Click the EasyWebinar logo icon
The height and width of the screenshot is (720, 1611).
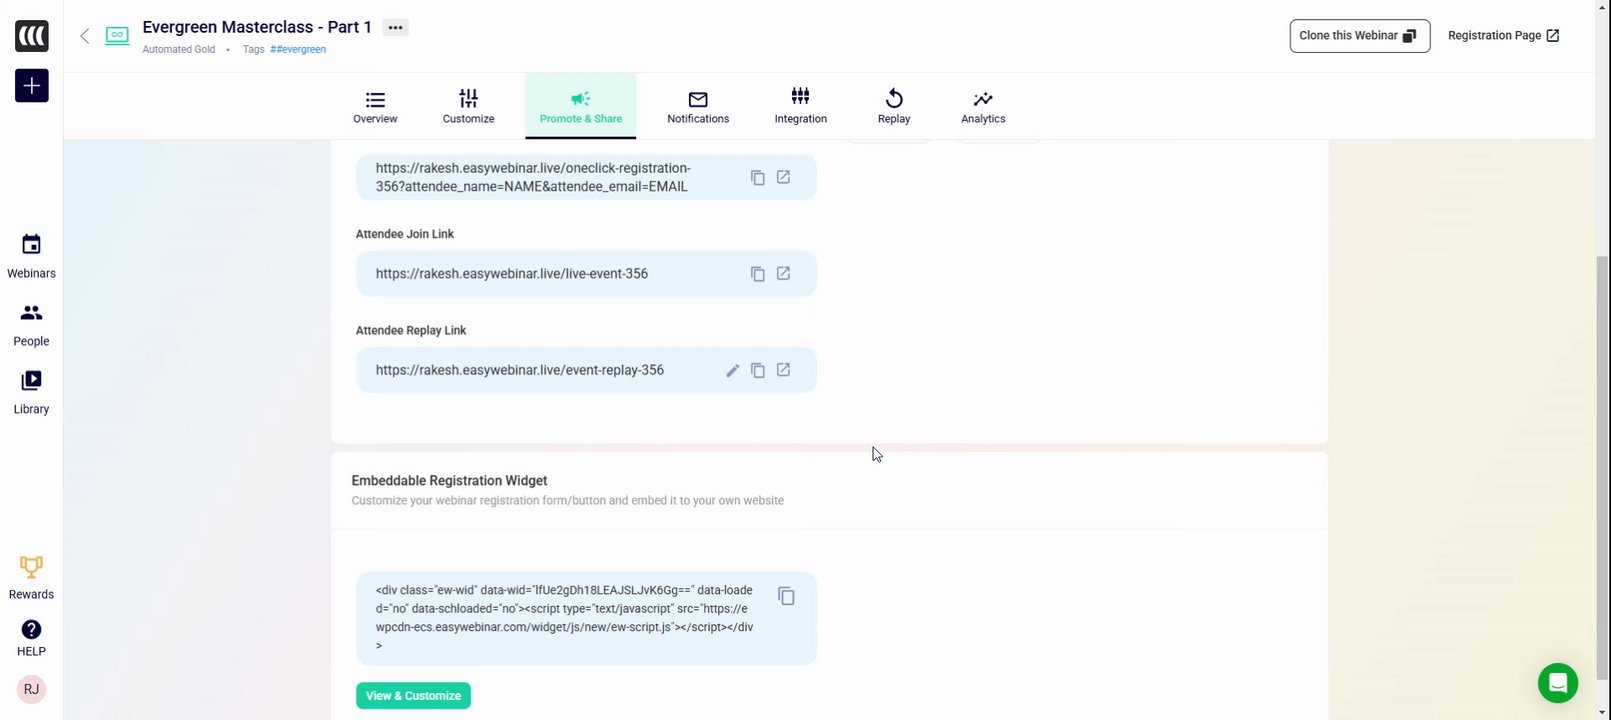coord(31,36)
